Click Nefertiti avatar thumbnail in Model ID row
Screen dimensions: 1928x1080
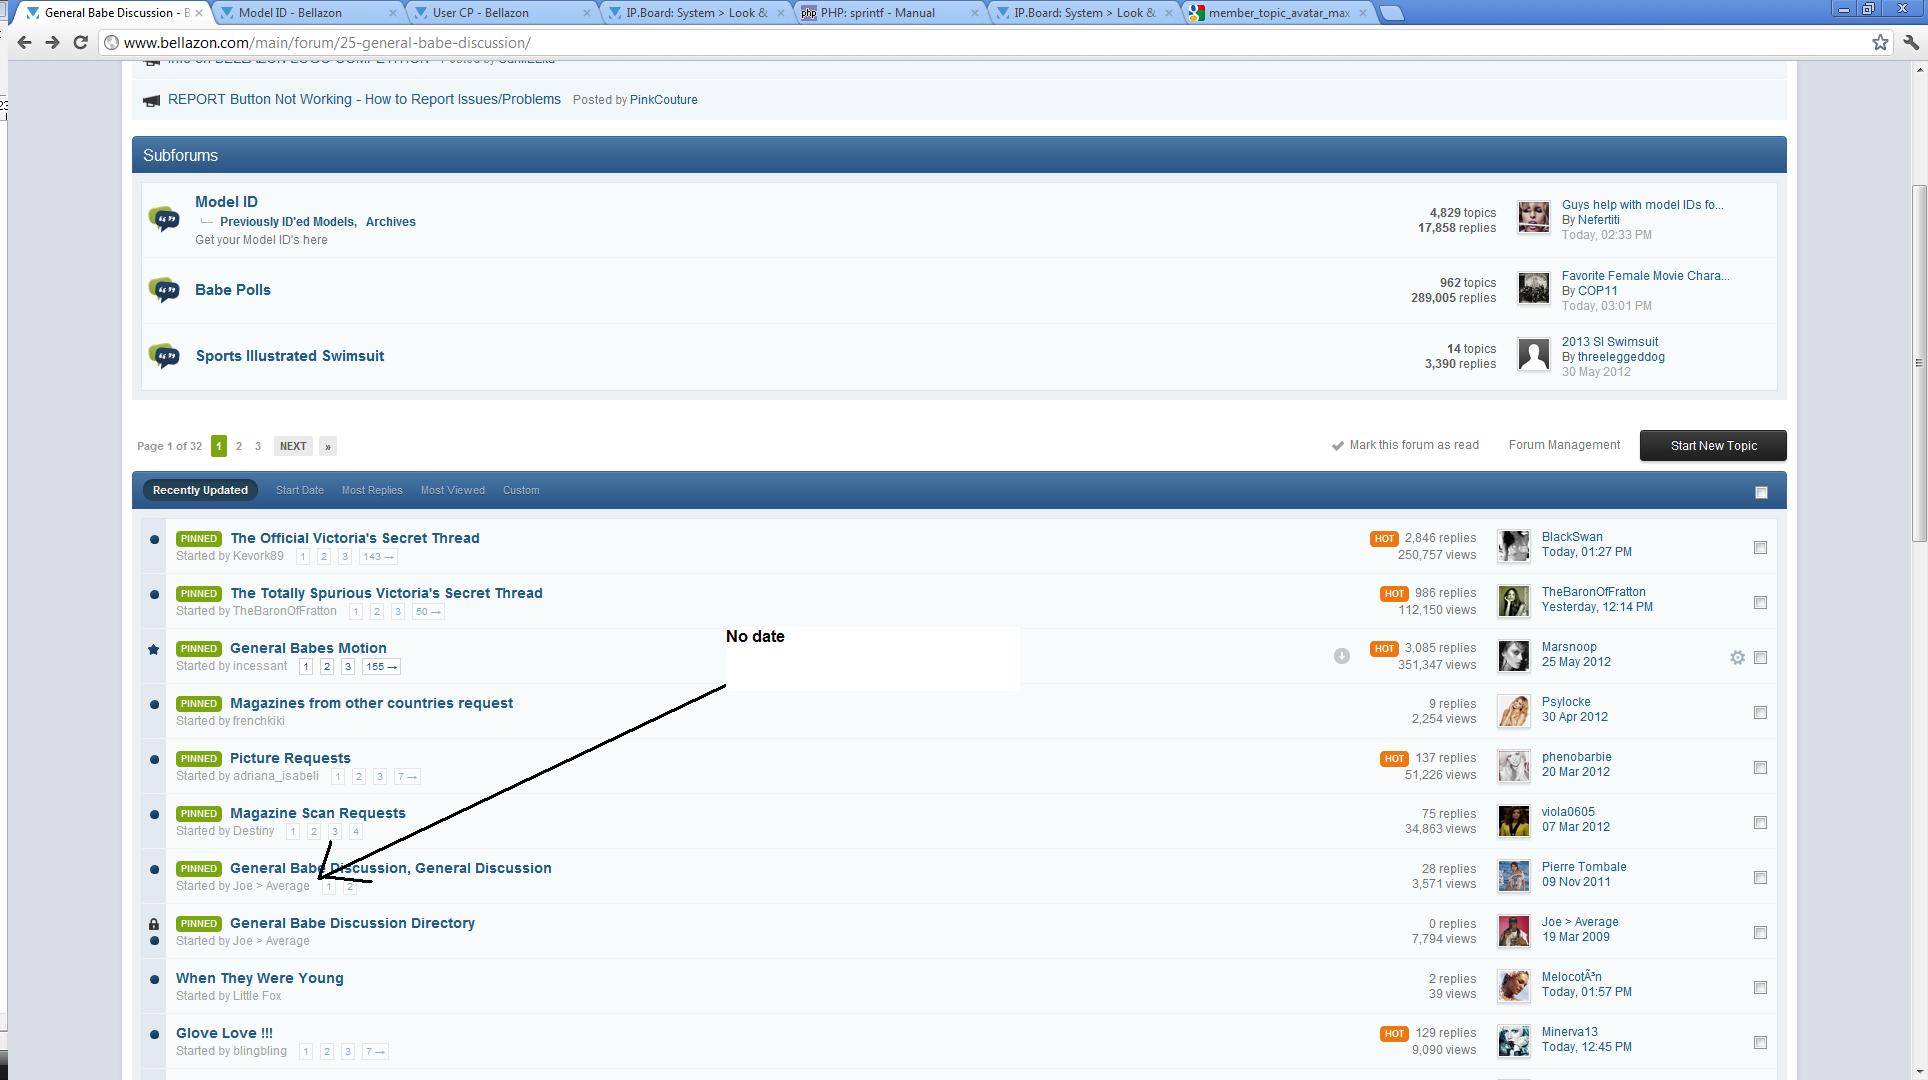coord(1533,217)
